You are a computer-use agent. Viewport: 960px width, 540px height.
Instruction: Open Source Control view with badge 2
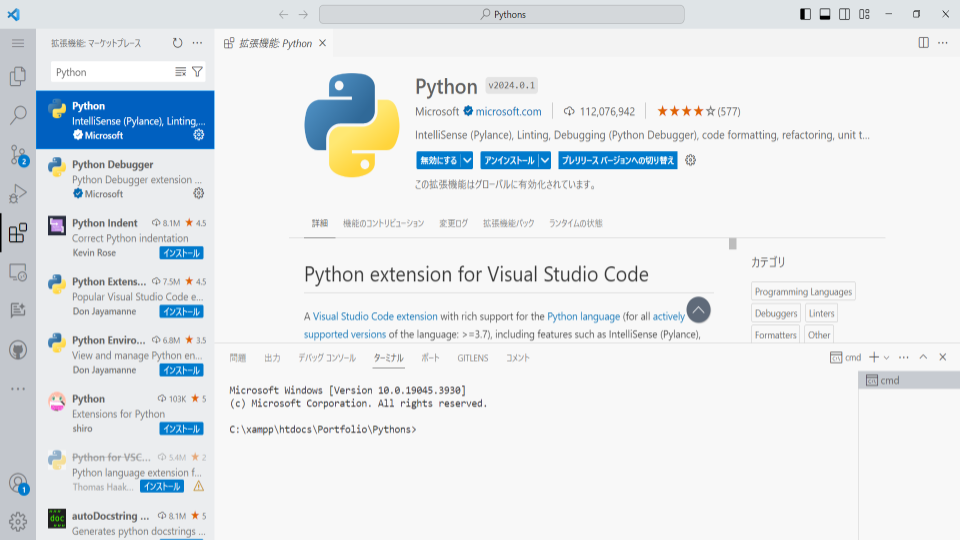pyautogui.click(x=18, y=155)
